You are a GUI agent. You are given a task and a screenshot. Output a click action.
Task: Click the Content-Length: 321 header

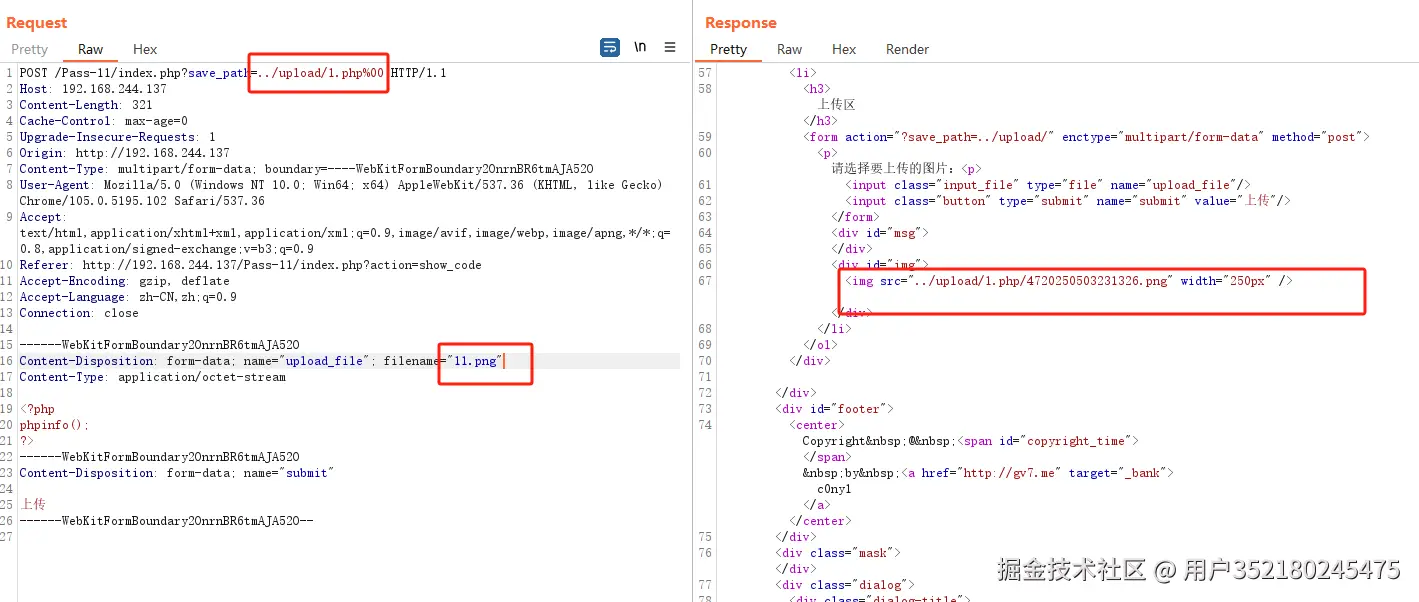click(86, 105)
